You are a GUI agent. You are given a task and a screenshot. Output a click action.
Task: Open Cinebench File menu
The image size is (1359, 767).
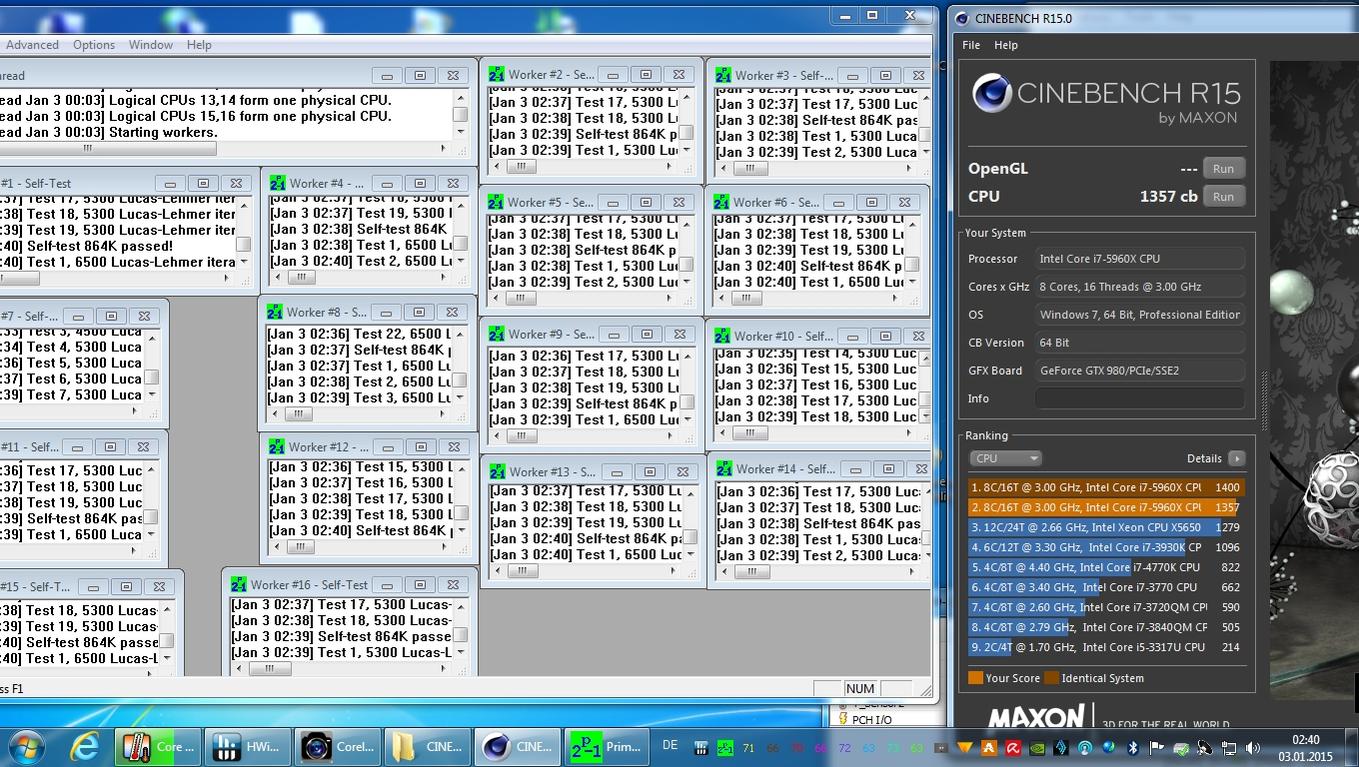point(971,45)
